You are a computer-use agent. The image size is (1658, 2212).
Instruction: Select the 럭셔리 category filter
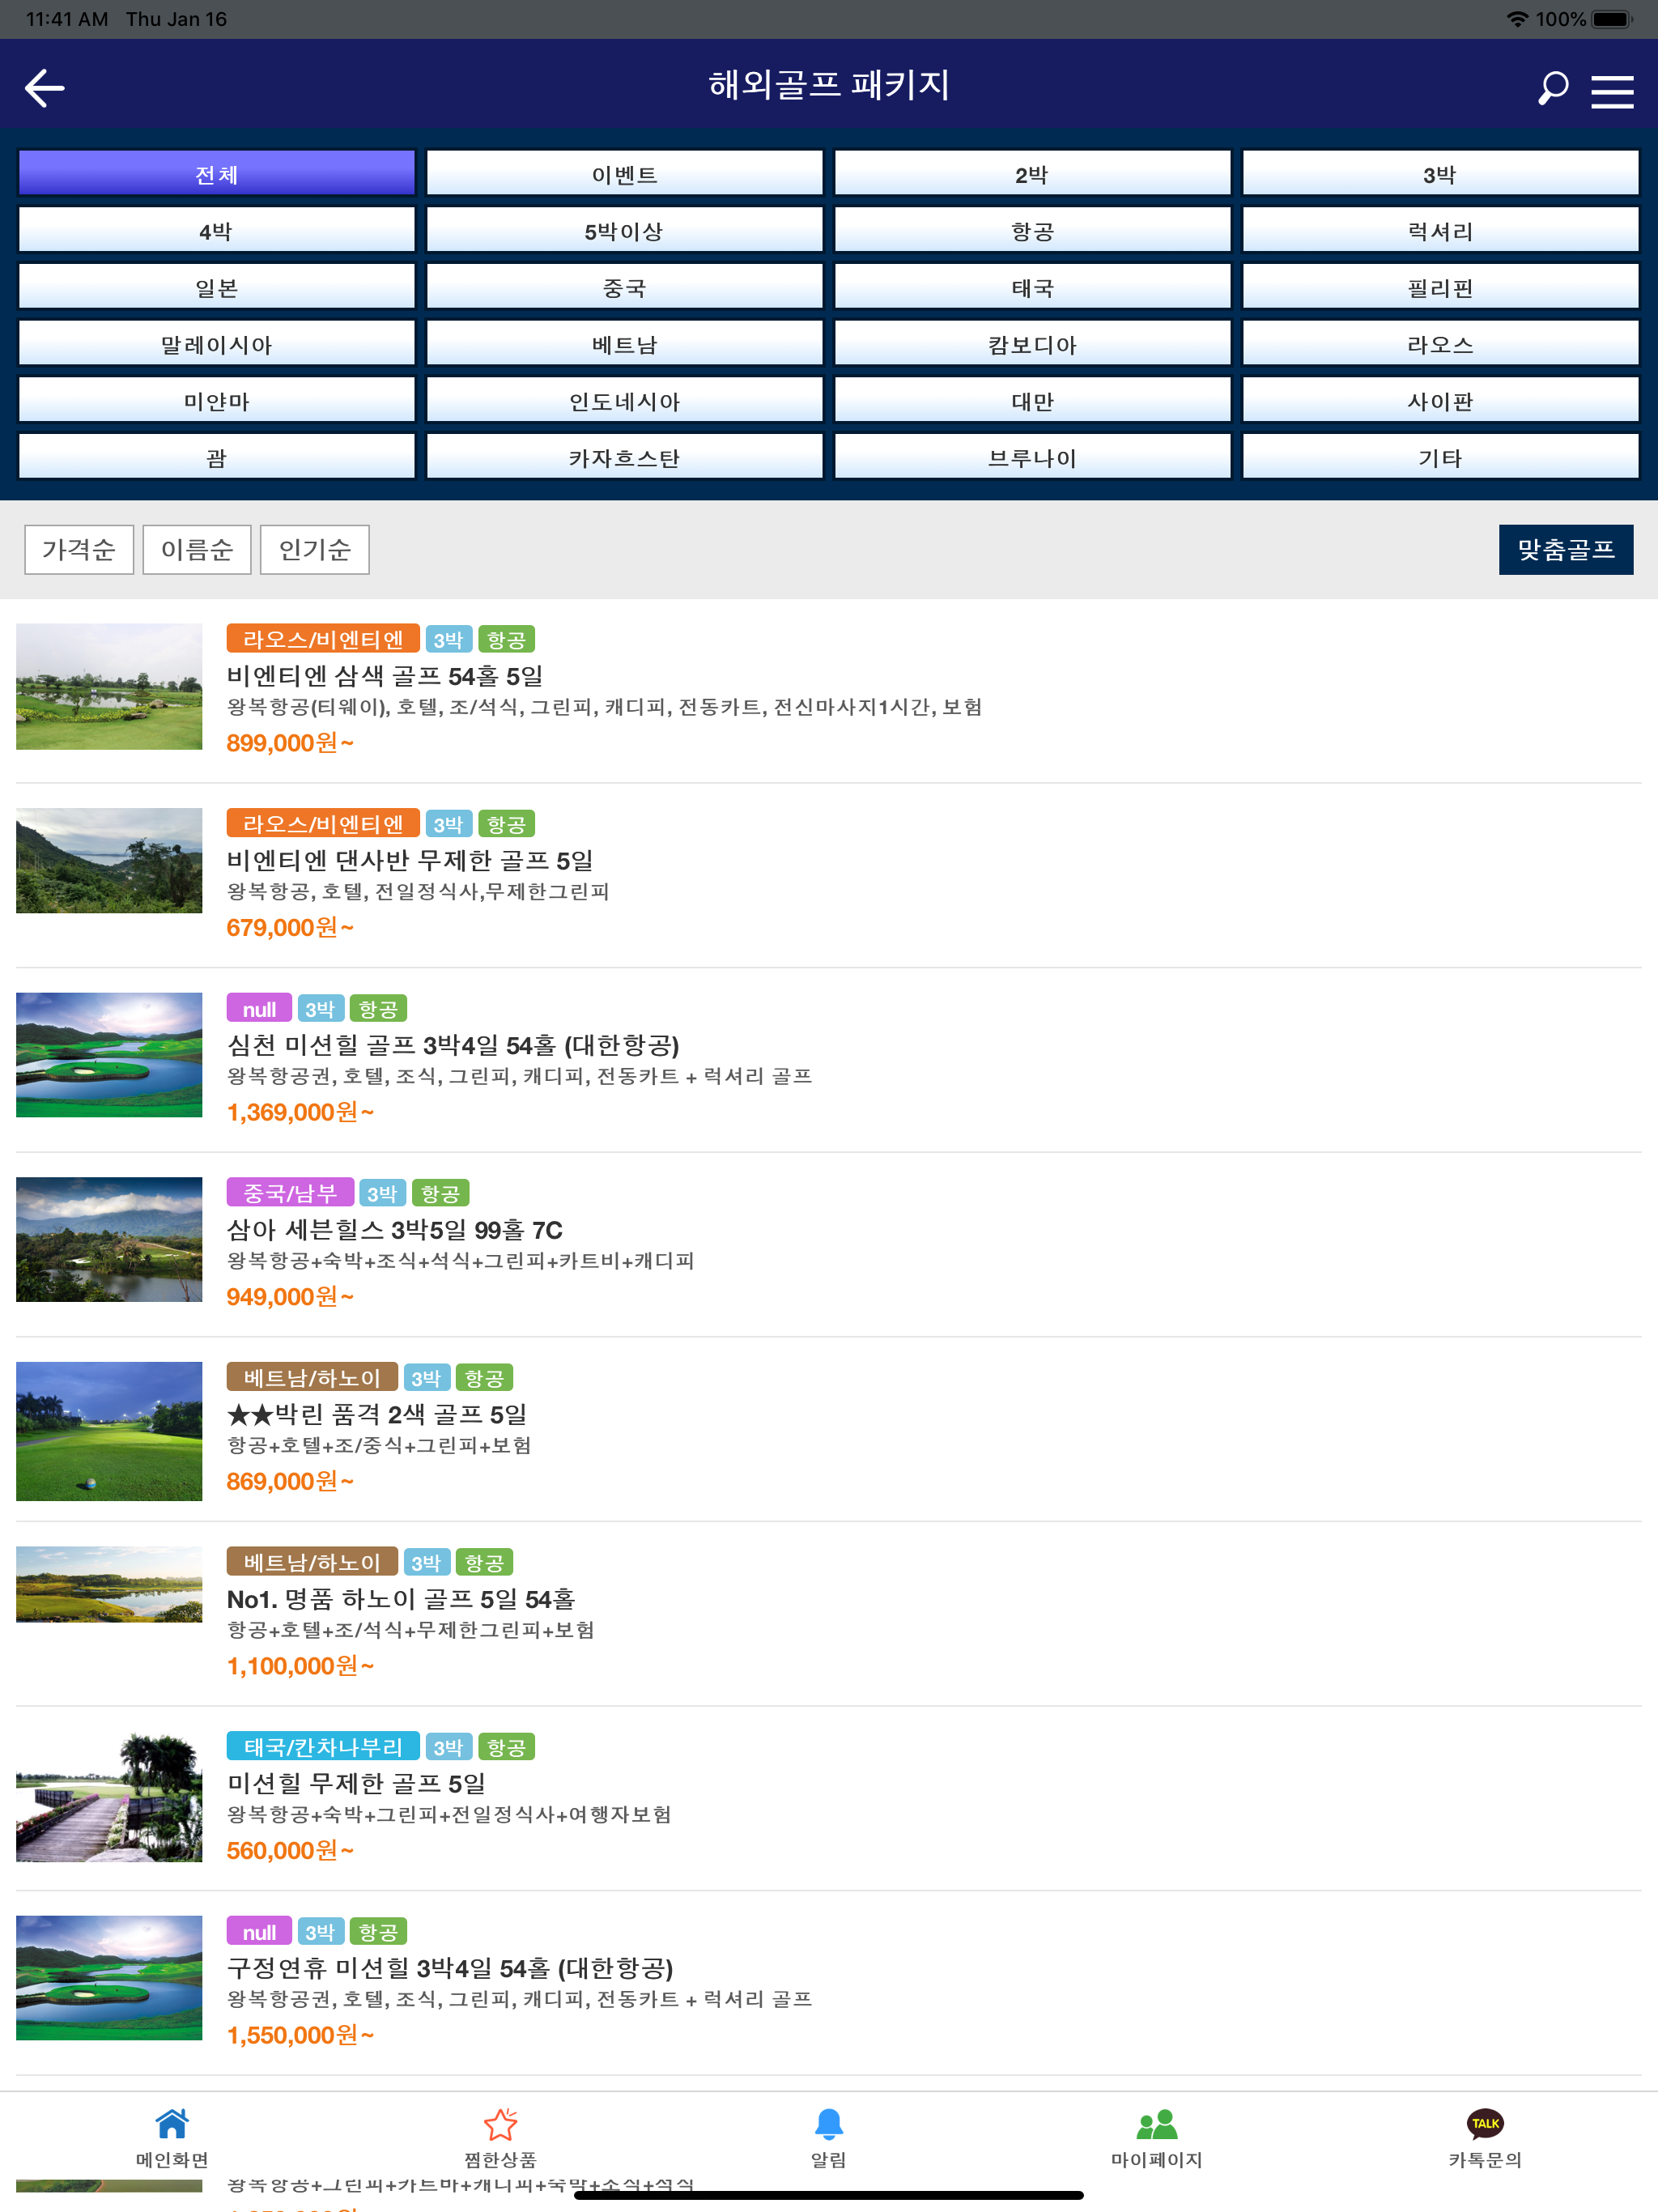click(1441, 230)
